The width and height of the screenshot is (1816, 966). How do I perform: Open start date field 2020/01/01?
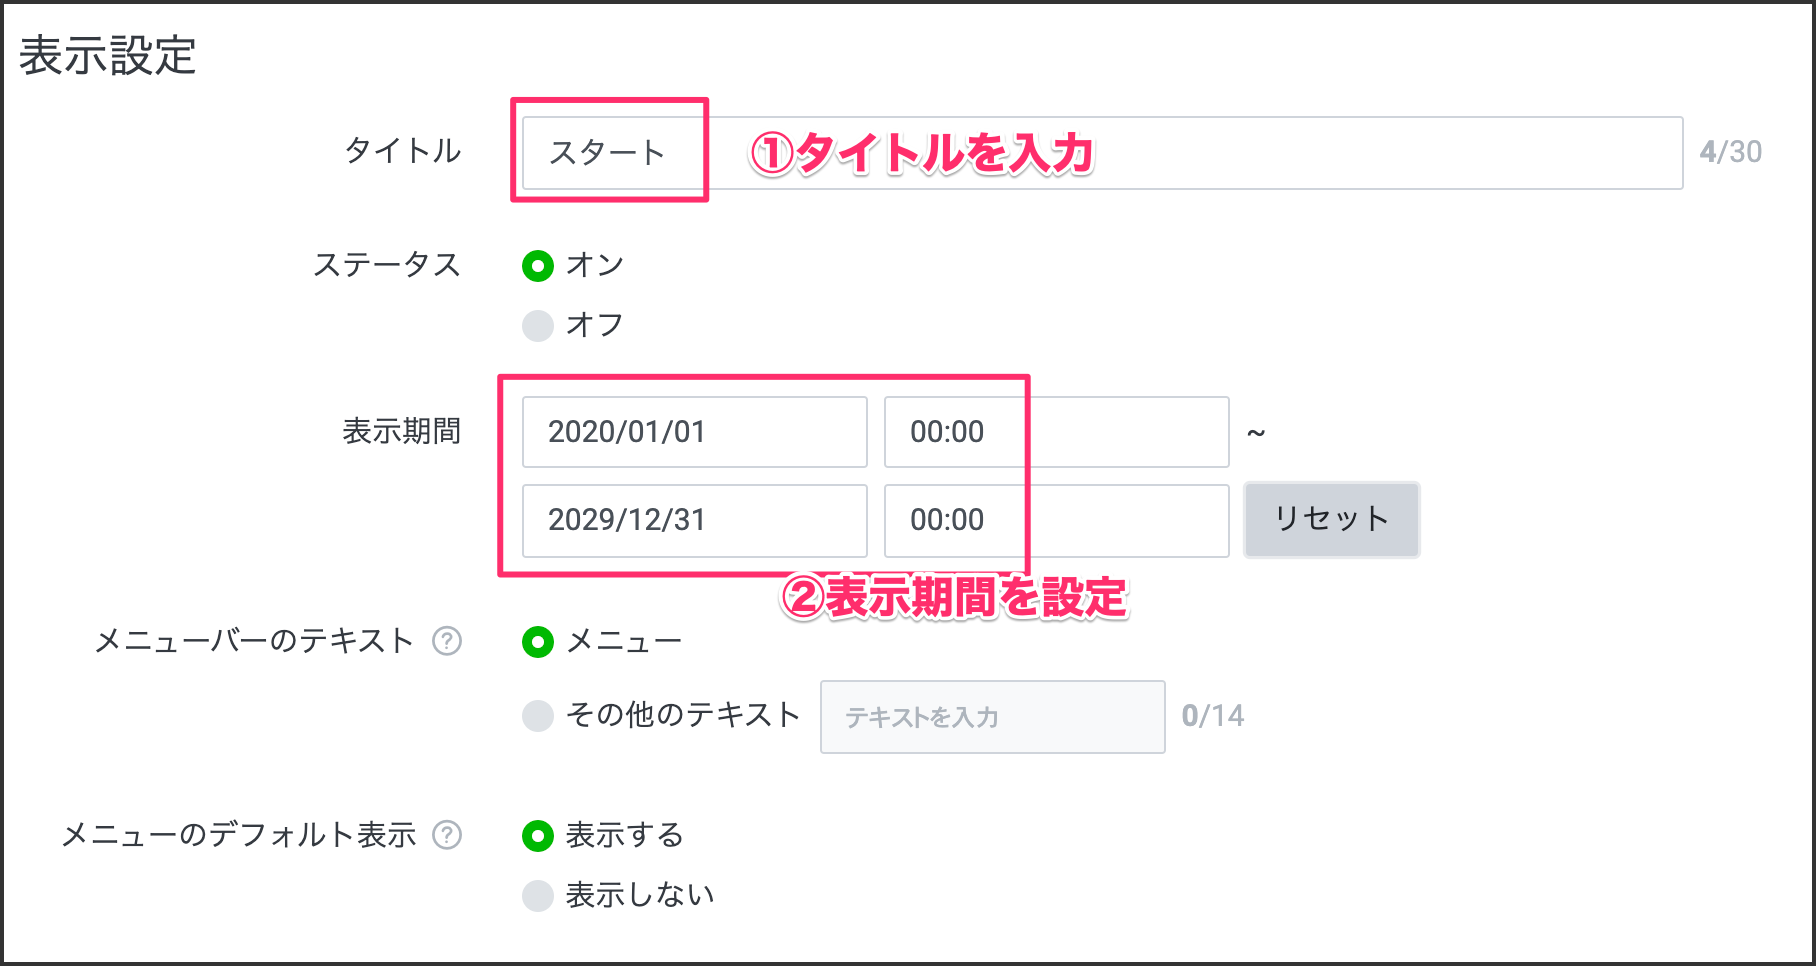point(694,432)
